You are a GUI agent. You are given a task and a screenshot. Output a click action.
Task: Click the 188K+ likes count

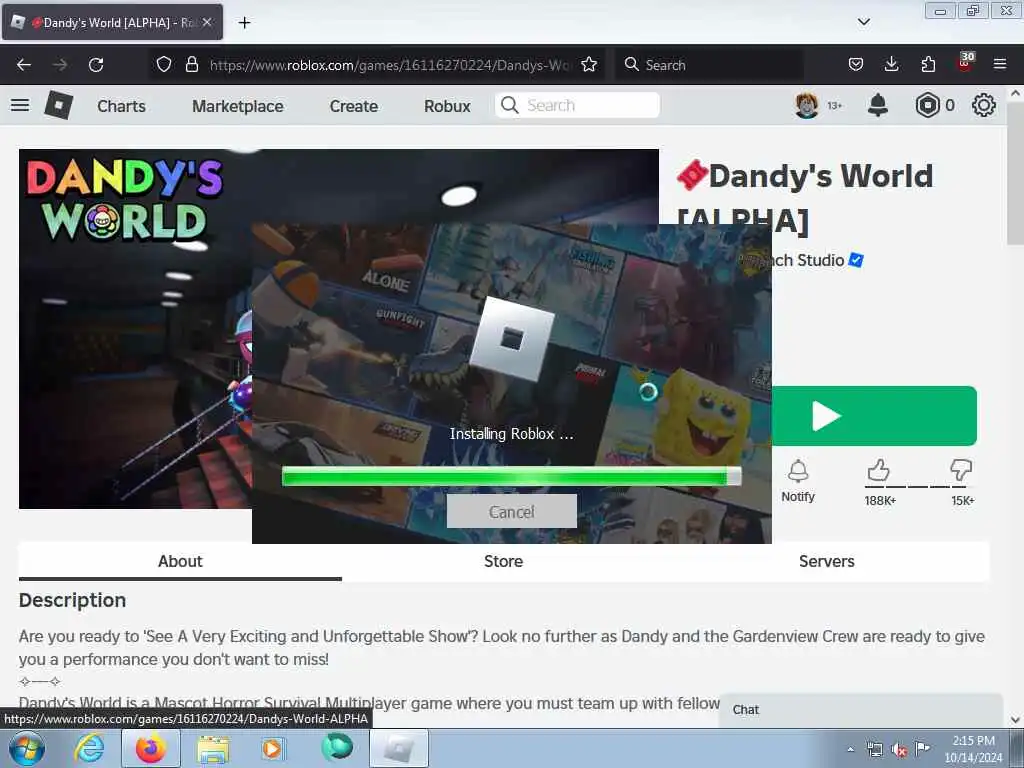pyautogui.click(x=880, y=501)
